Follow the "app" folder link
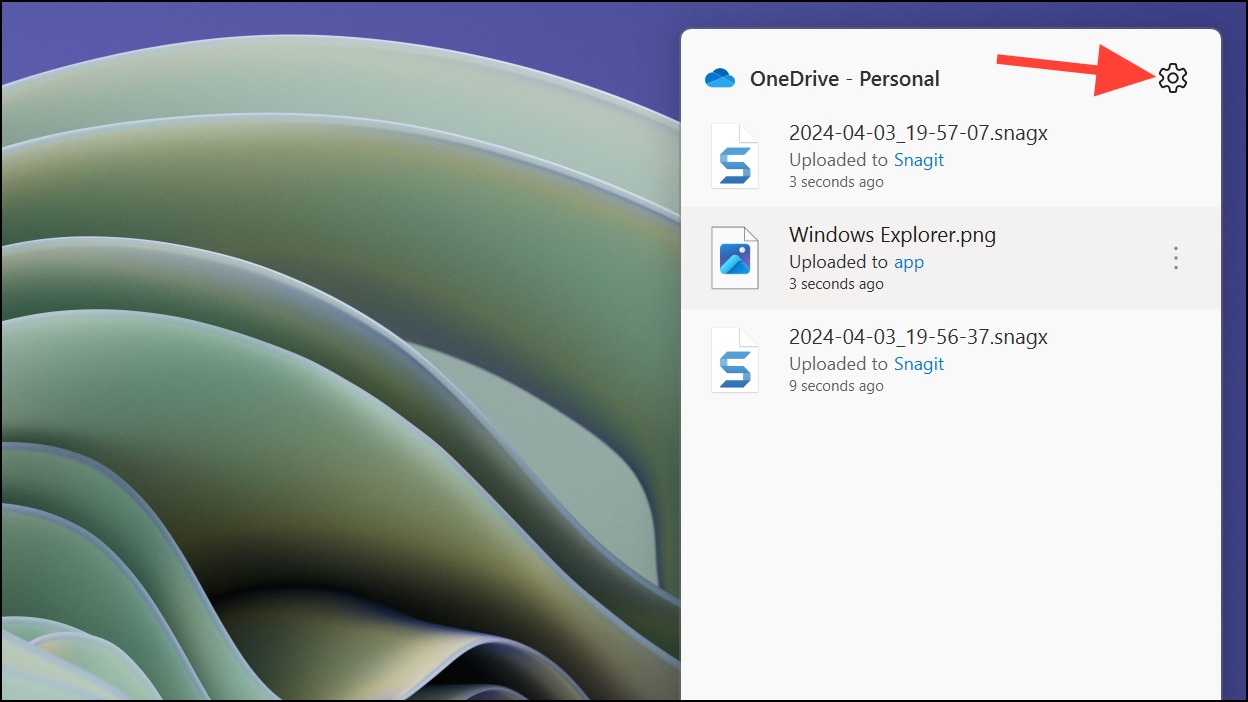1248x702 pixels. coord(908,262)
